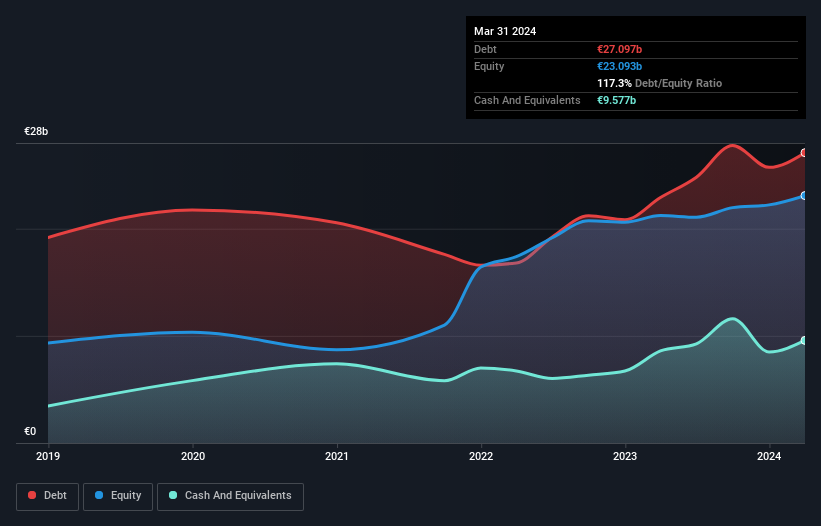Click the Debt label in tooltip
The image size is (821, 526).
click(485, 49)
